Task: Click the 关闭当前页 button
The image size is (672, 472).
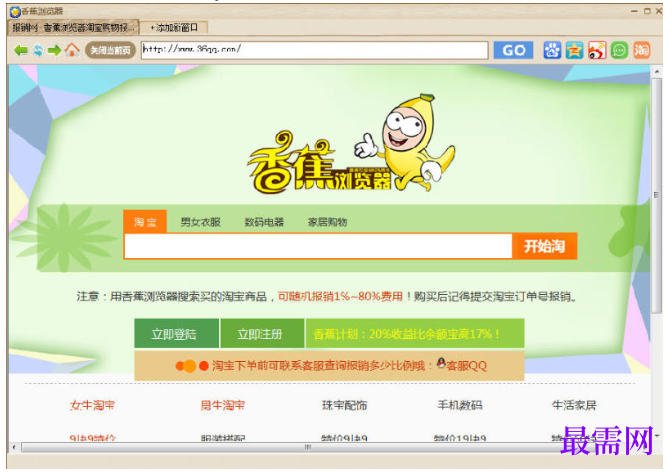Action: pyautogui.click(x=111, y=51)
